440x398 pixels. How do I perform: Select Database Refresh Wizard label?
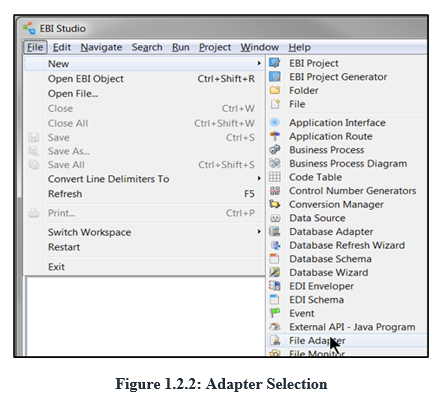pyautogui.click(x=347, y=245)
